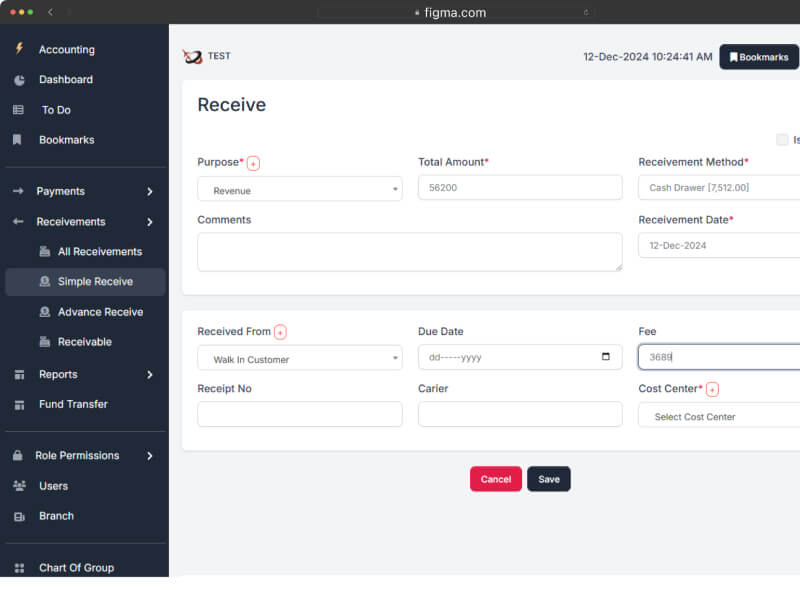800x590 pixels.
Task: Click the Dashboard pie chart icon
Action: coord(19,80)
